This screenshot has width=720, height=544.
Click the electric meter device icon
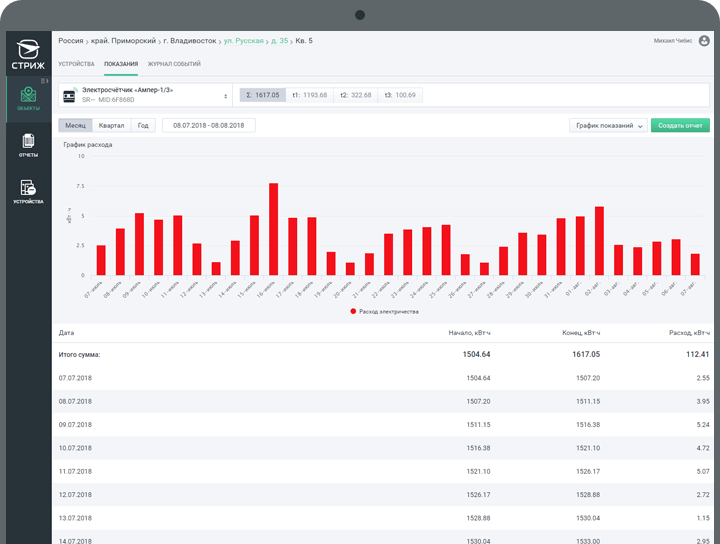[70, 95]
